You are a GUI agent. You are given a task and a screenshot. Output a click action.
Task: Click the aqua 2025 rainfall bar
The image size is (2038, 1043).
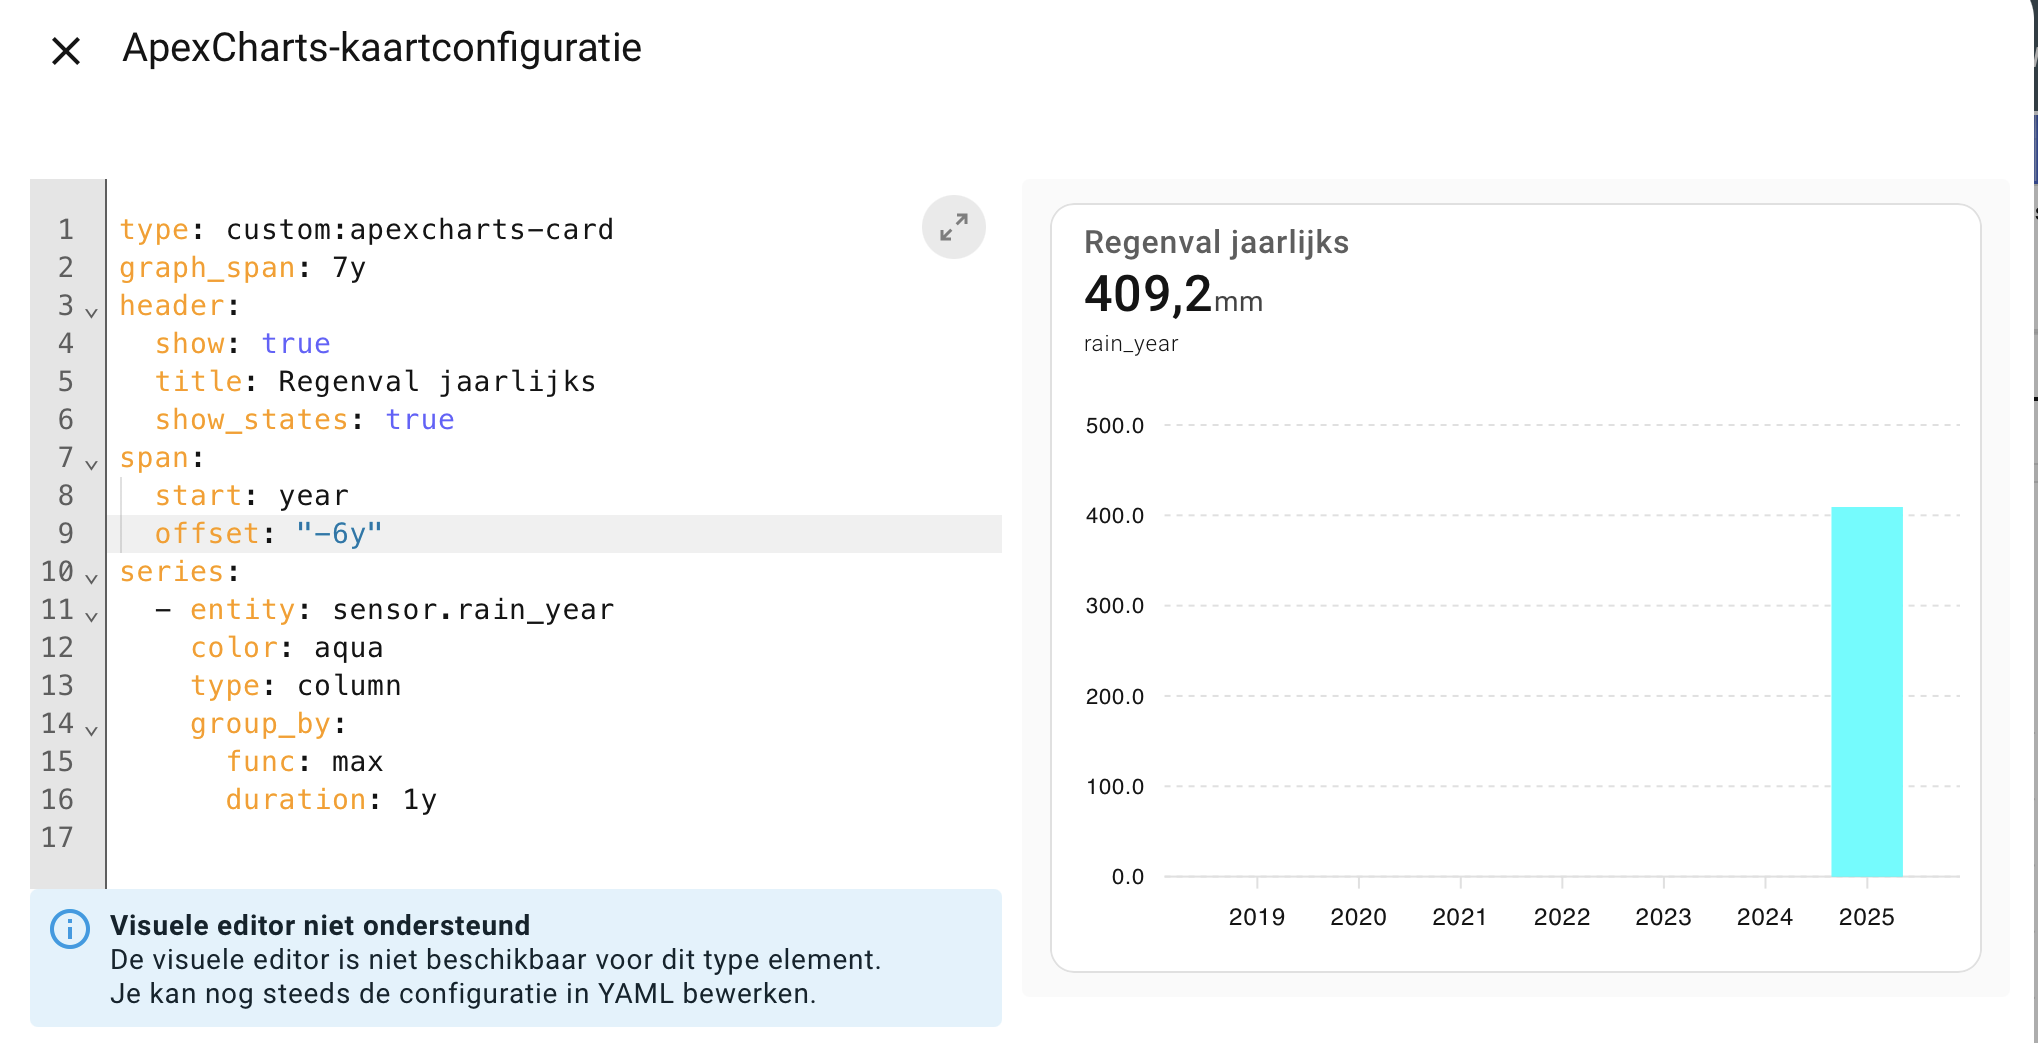click(1866, 692)
